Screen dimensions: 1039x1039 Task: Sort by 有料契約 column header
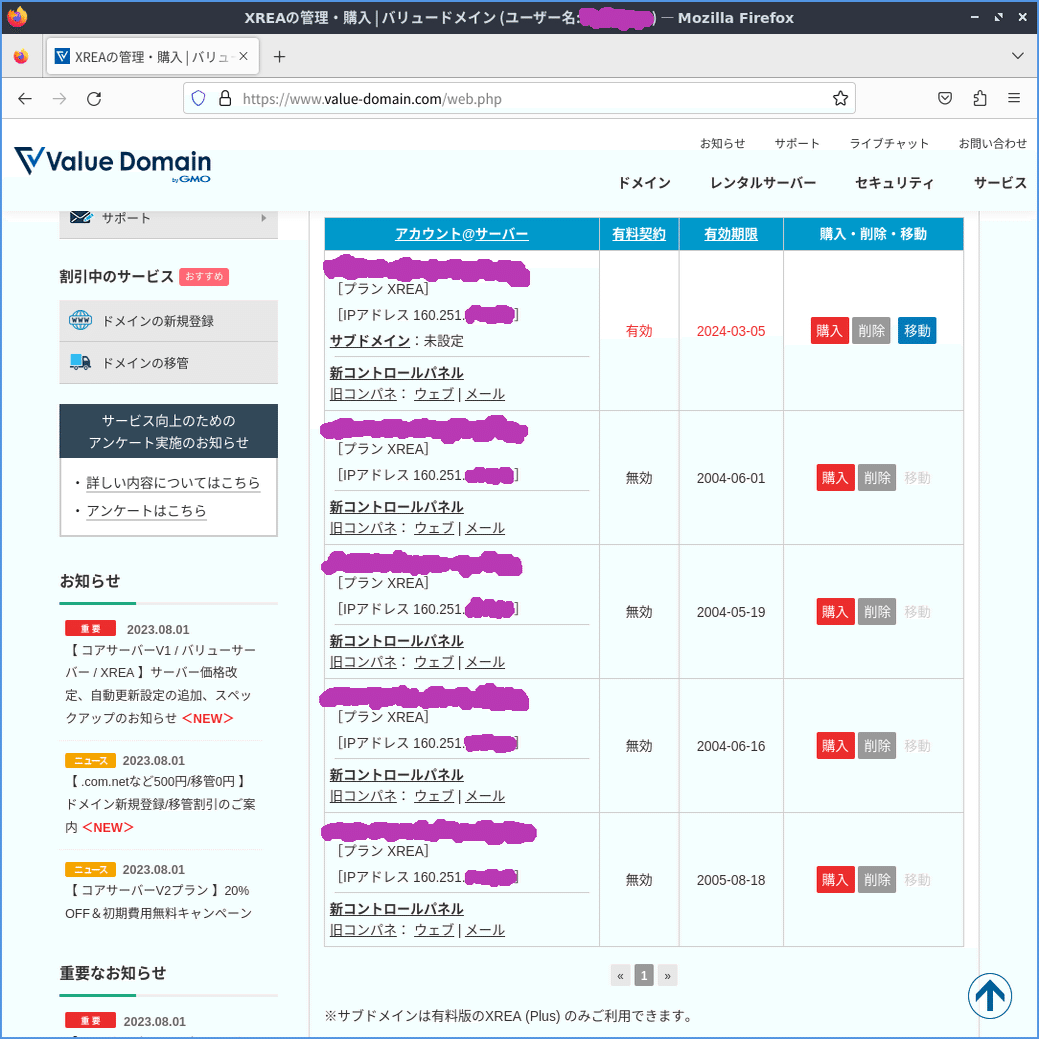639,234
